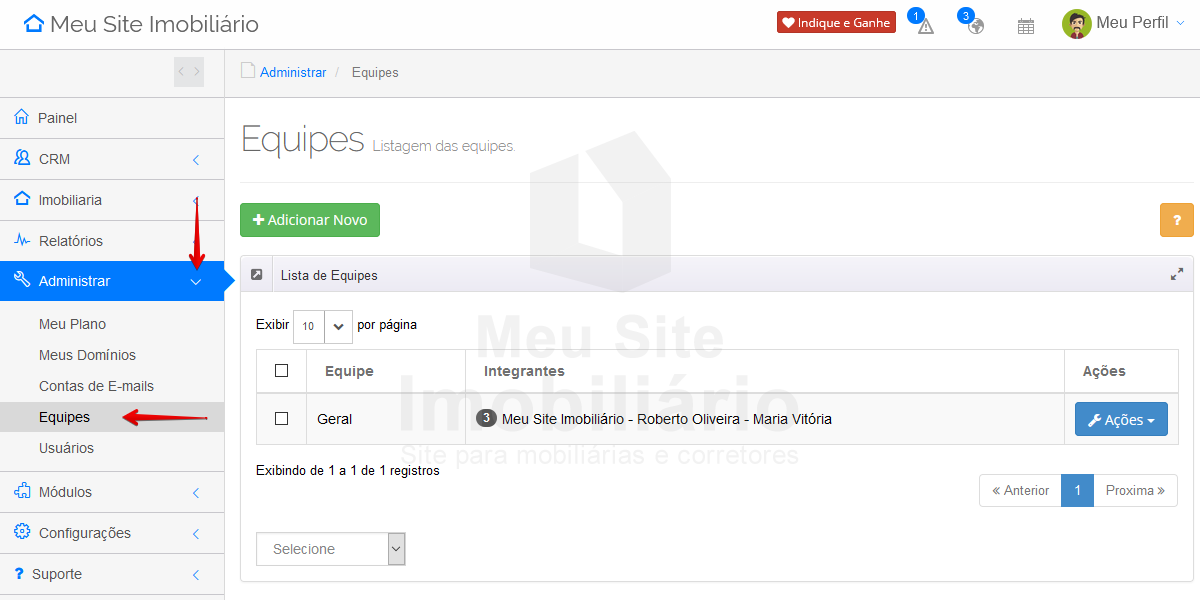The height and width of the screenshot is (600, 1200).
Task: Select Meus Domínios in the sidebar
Action: [87, 355]
